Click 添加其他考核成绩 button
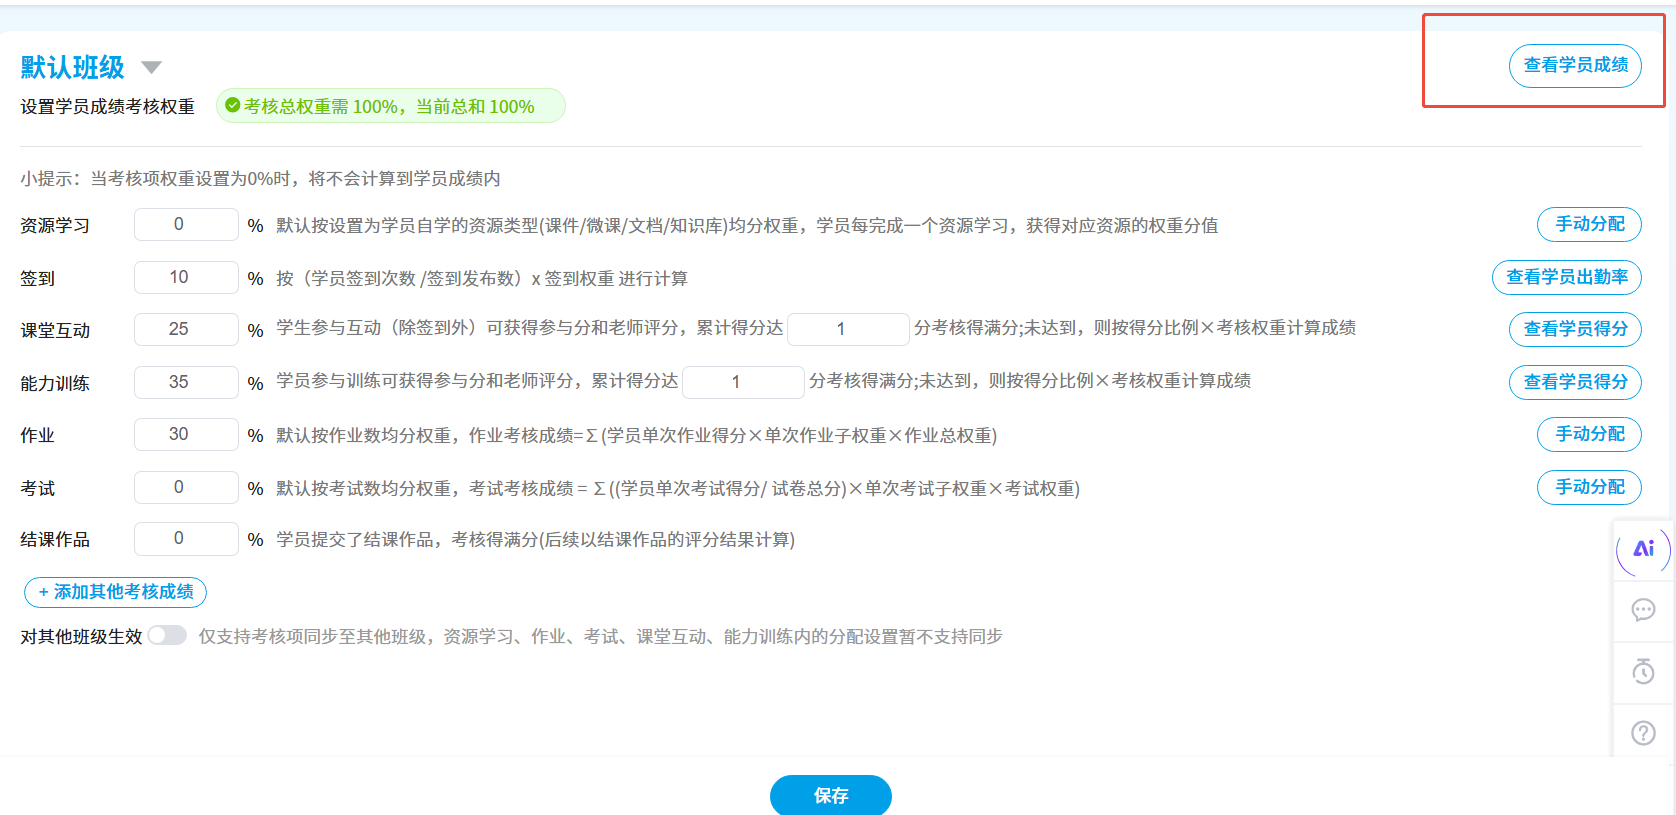Viewport: 1676px width, 815px height. pos(115,592)
